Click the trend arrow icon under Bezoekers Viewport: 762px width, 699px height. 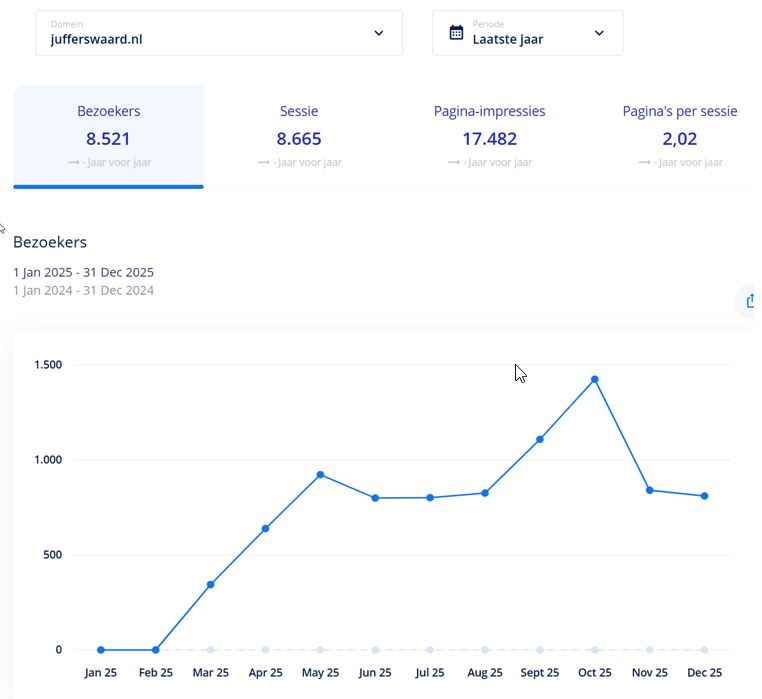[73, 162]
